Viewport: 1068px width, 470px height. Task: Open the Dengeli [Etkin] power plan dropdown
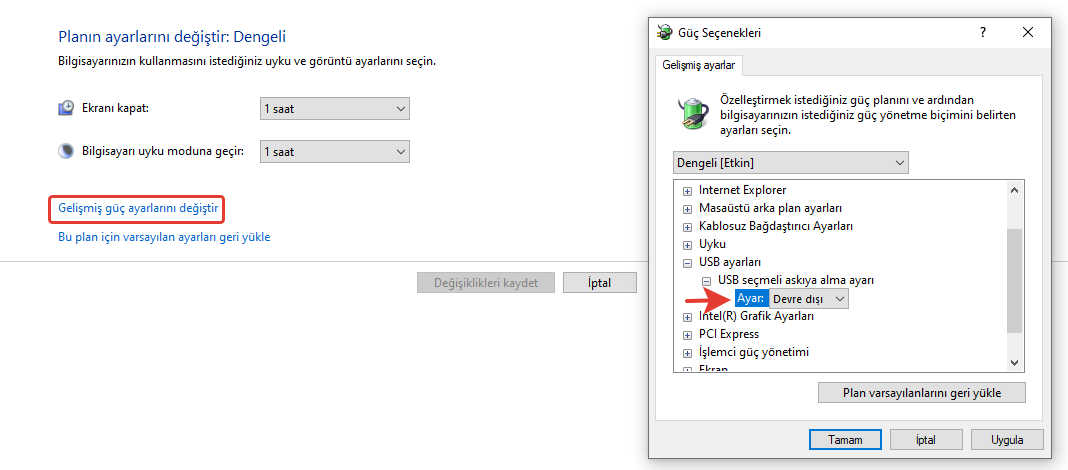tap(791, 162)
